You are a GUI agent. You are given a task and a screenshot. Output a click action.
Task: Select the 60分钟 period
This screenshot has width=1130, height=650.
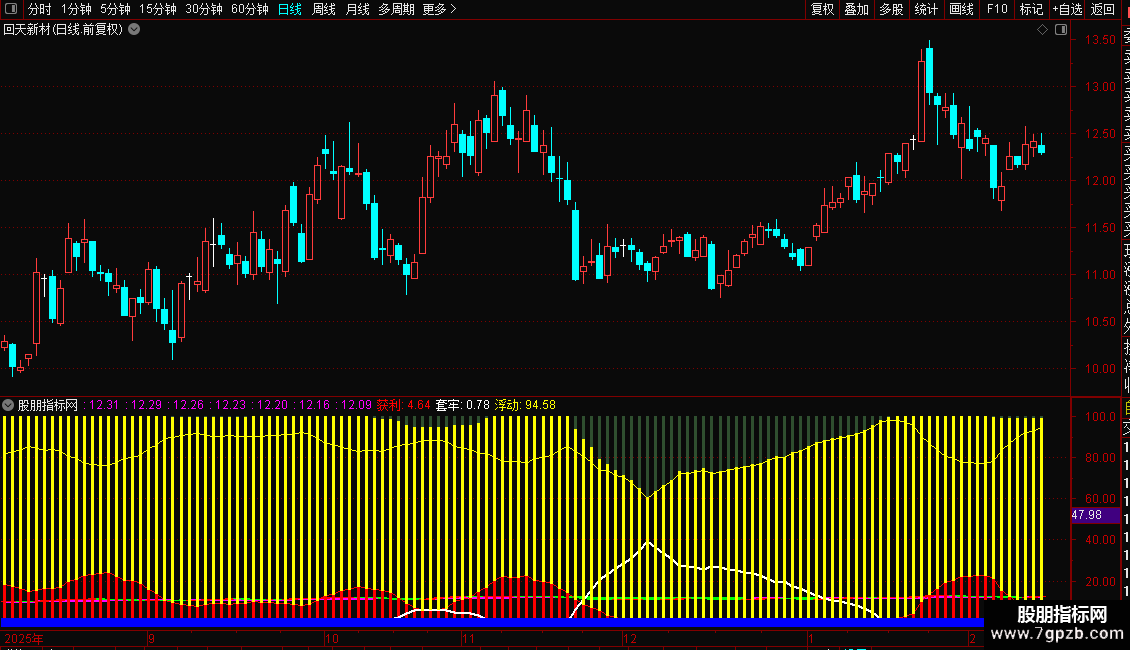[249, 9]
